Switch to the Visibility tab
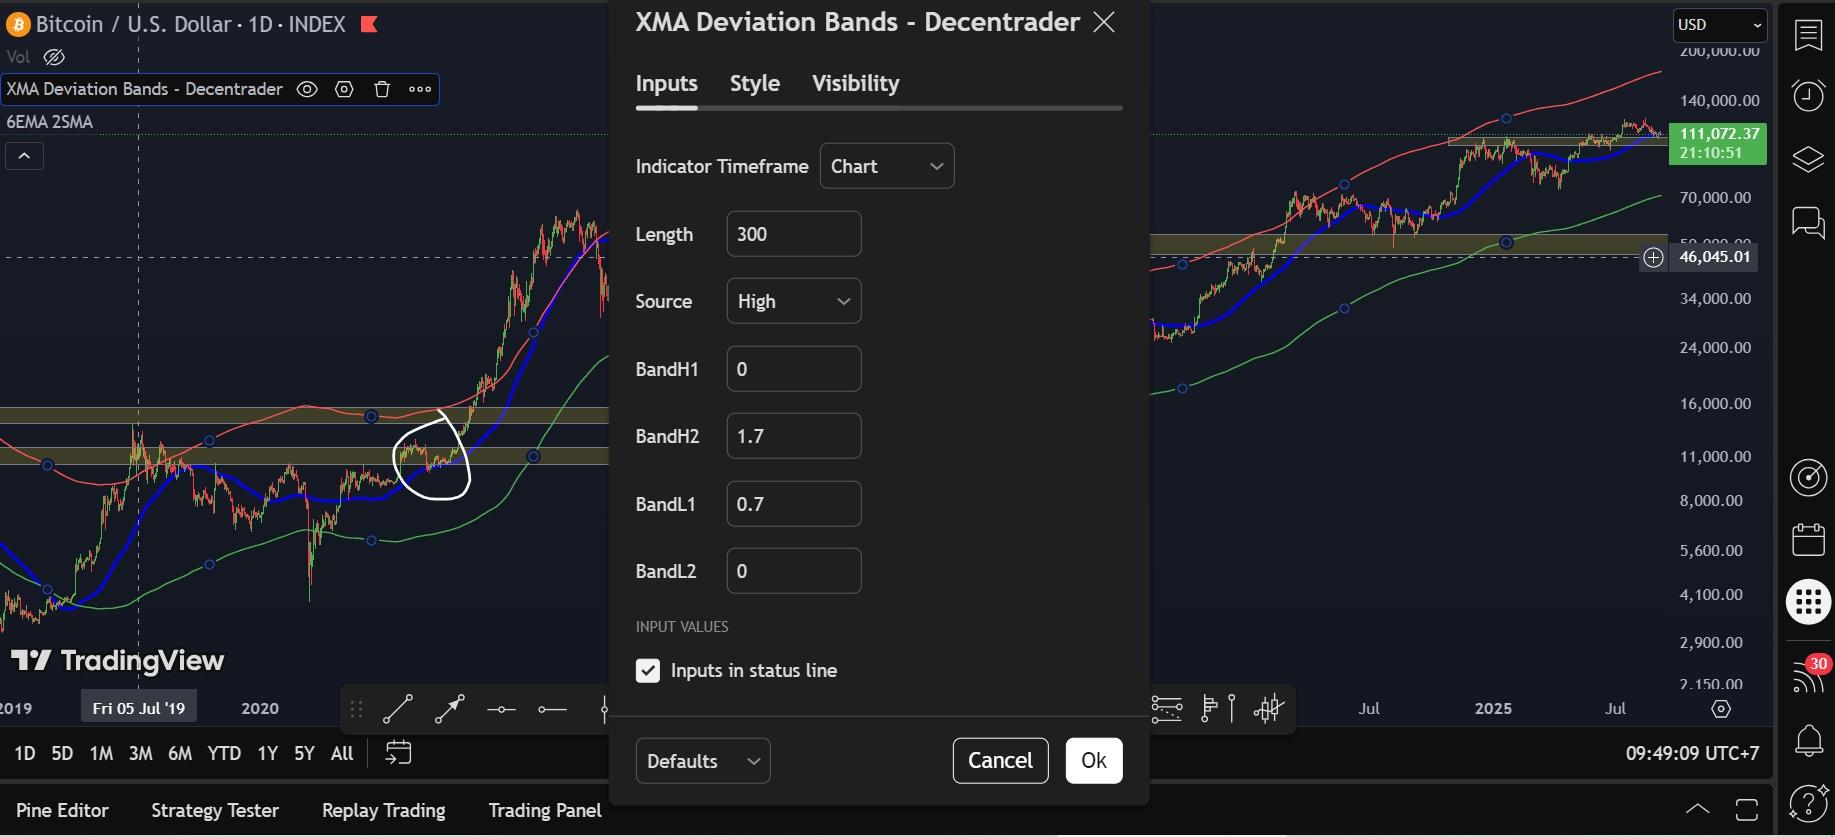Image resolution: width=1835 pixels, height=837 pixels. click(x=855, y=84)
